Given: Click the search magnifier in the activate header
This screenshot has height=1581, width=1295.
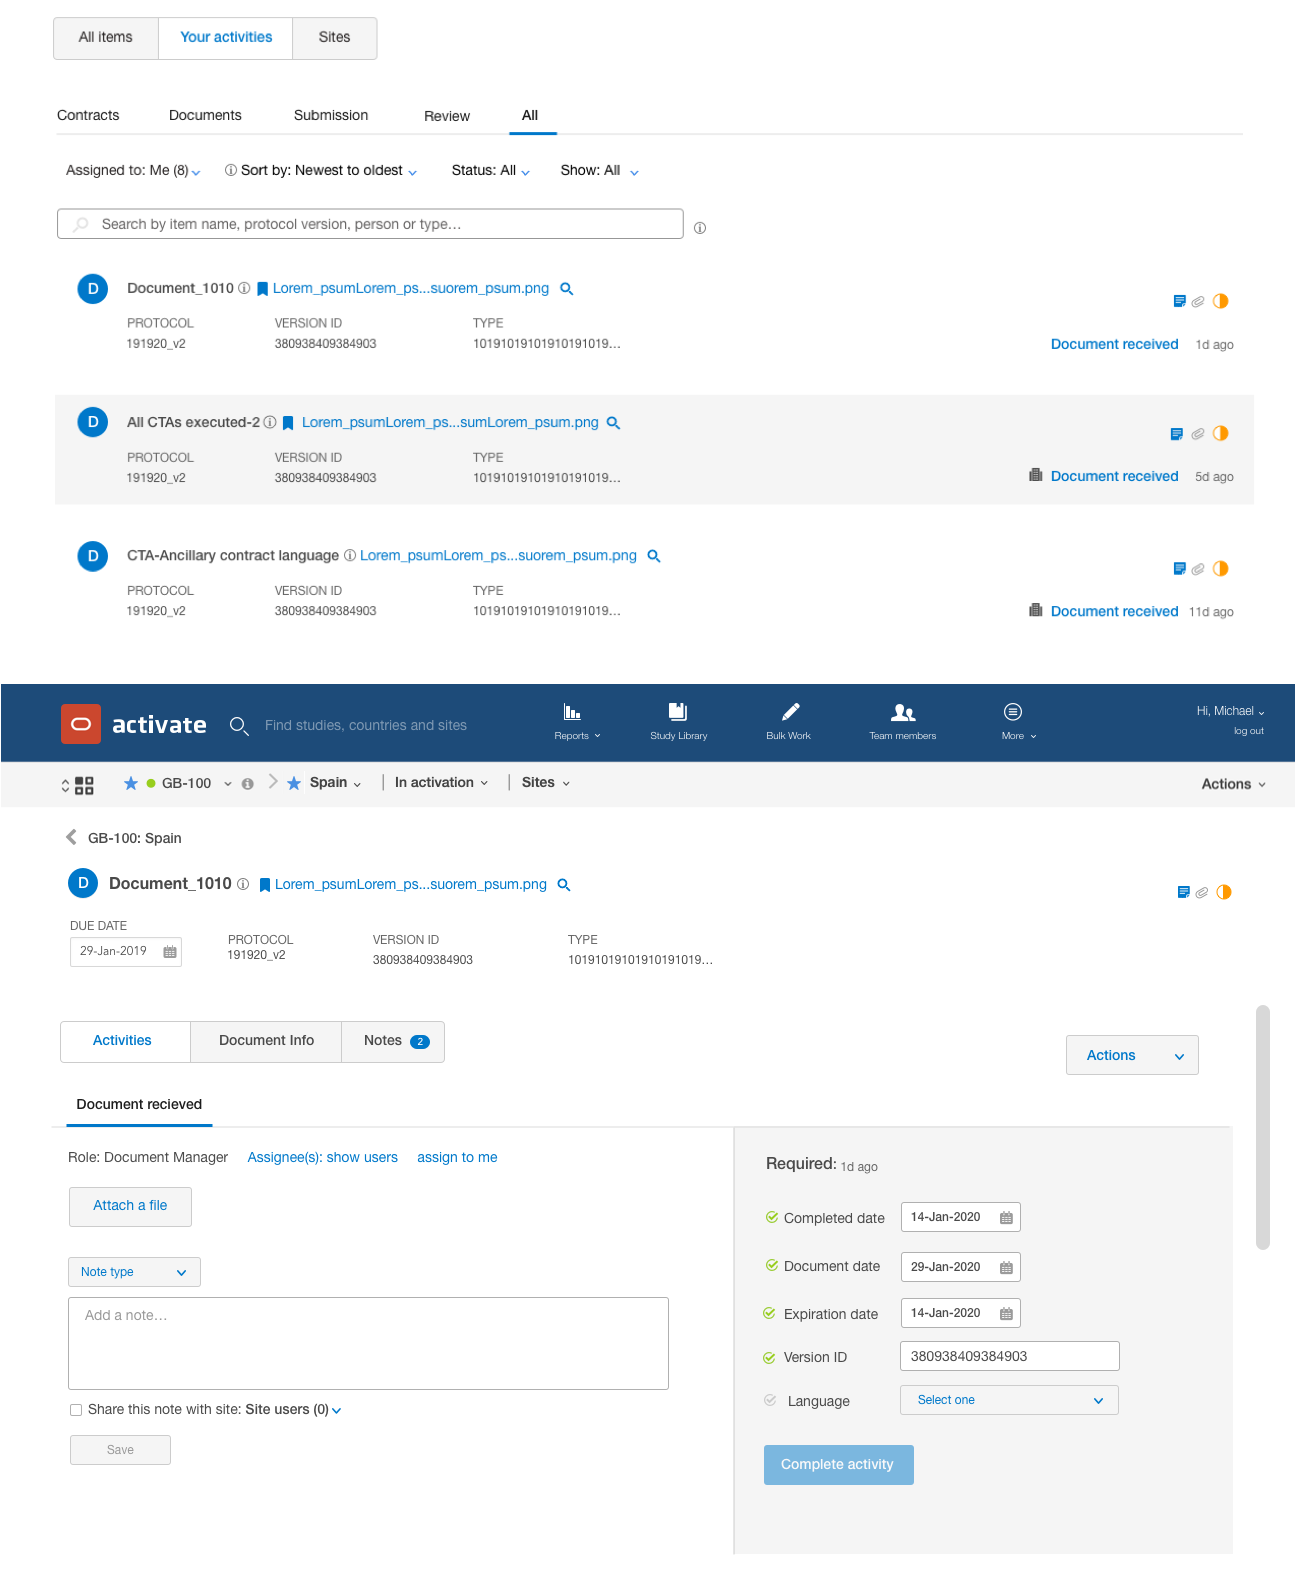Looking at the screenshot, I should 239,726.
